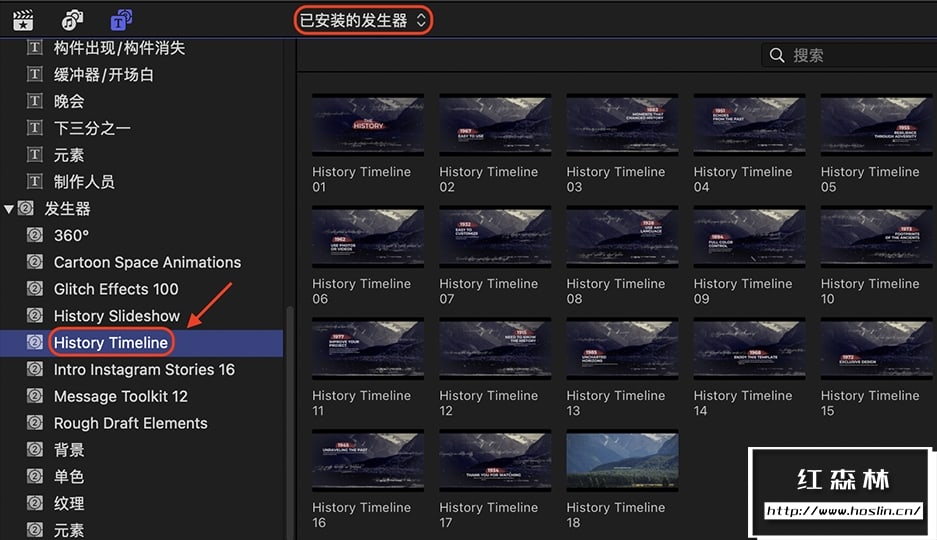Select History Timeline 03 thumbnail
The width and height of the screenshot is (937, 540).
coord(622,124)
